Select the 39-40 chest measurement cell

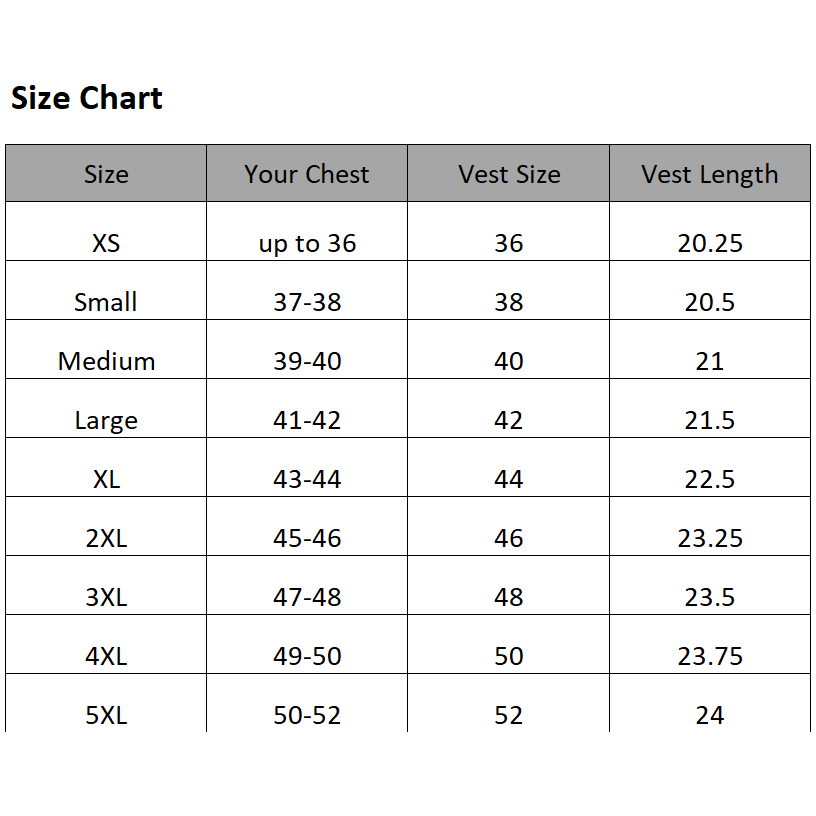307,361
